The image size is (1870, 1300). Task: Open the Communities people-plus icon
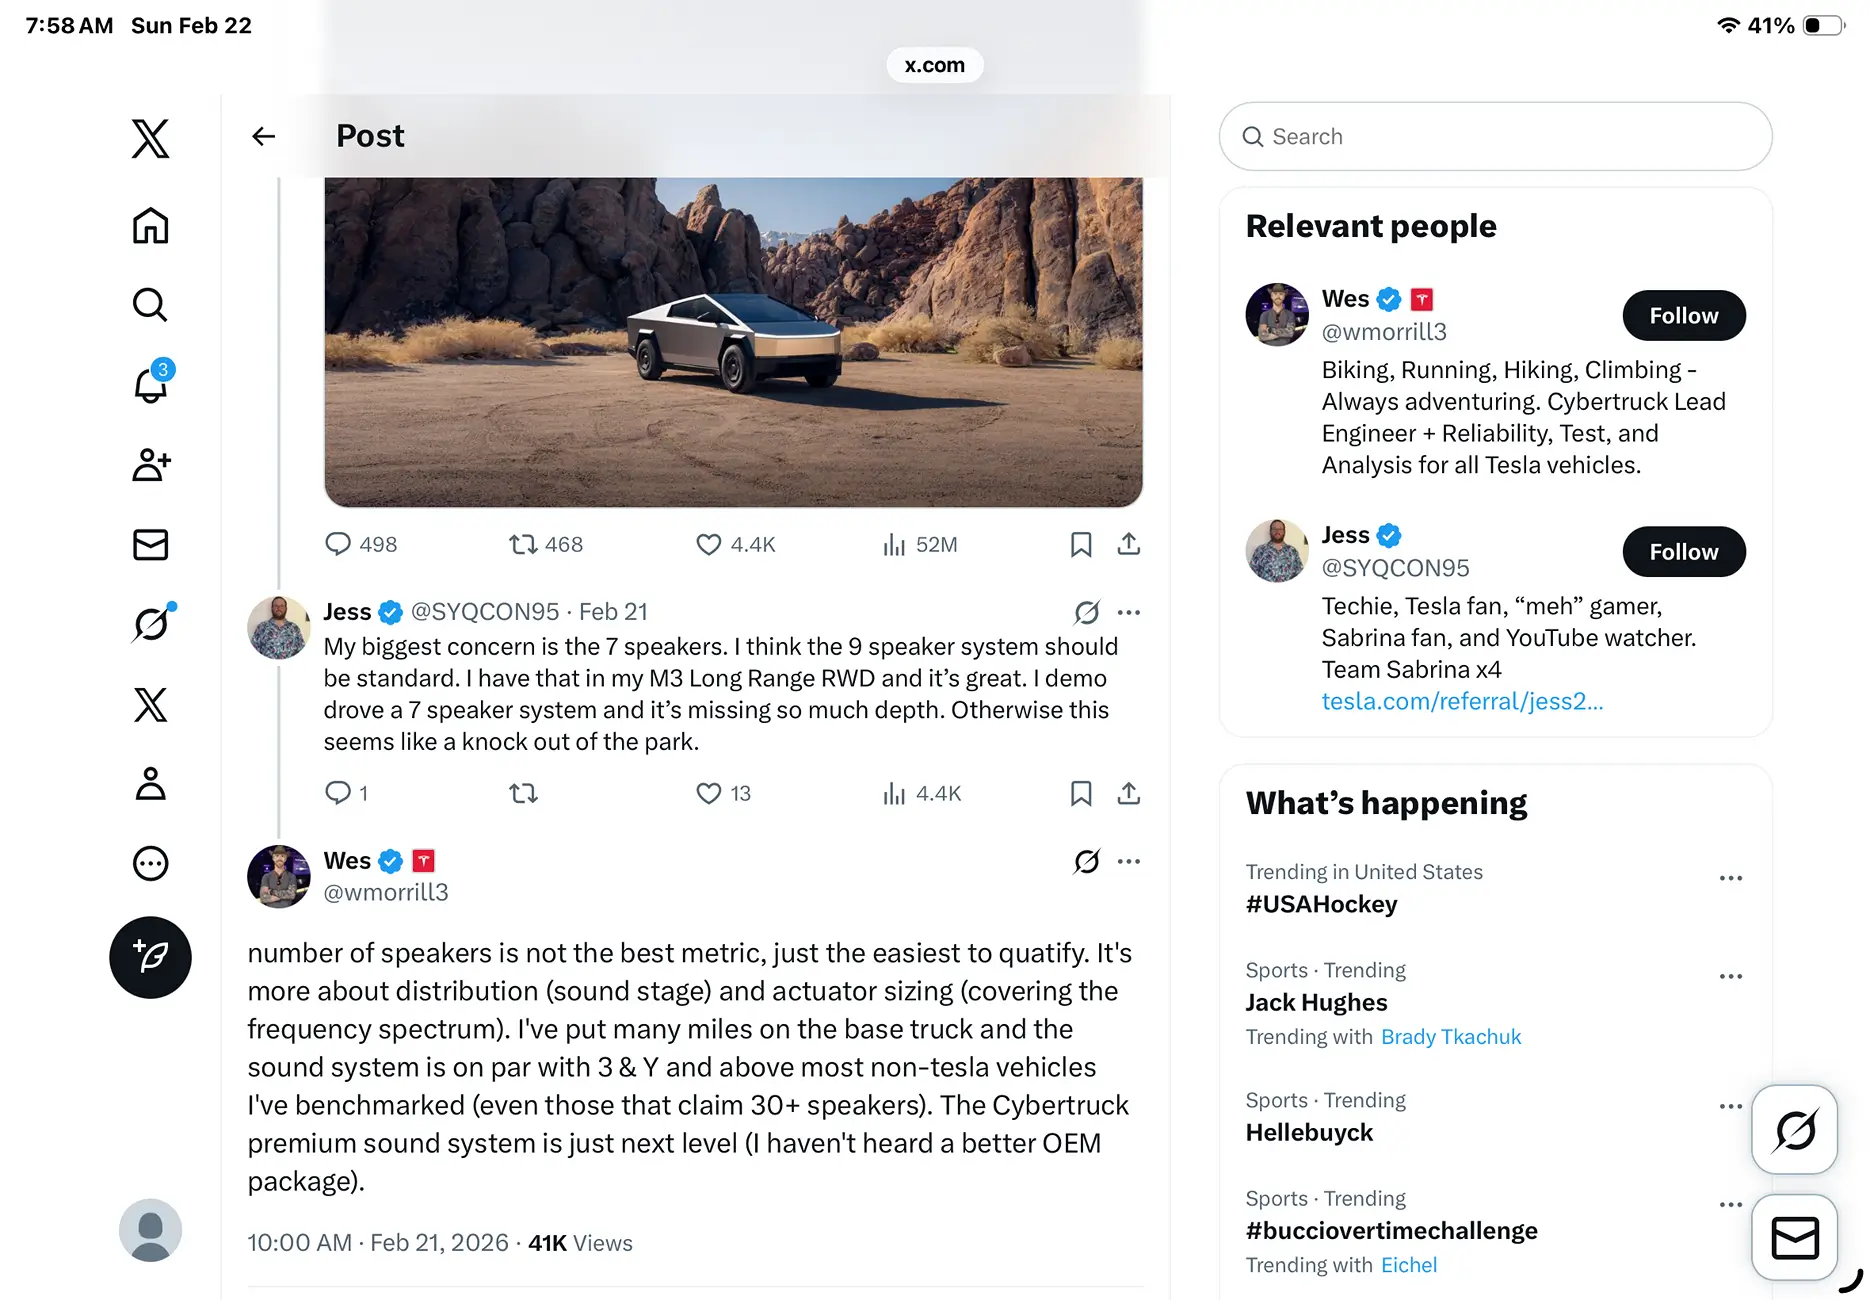pyautogui.click(x=151, y=465)
